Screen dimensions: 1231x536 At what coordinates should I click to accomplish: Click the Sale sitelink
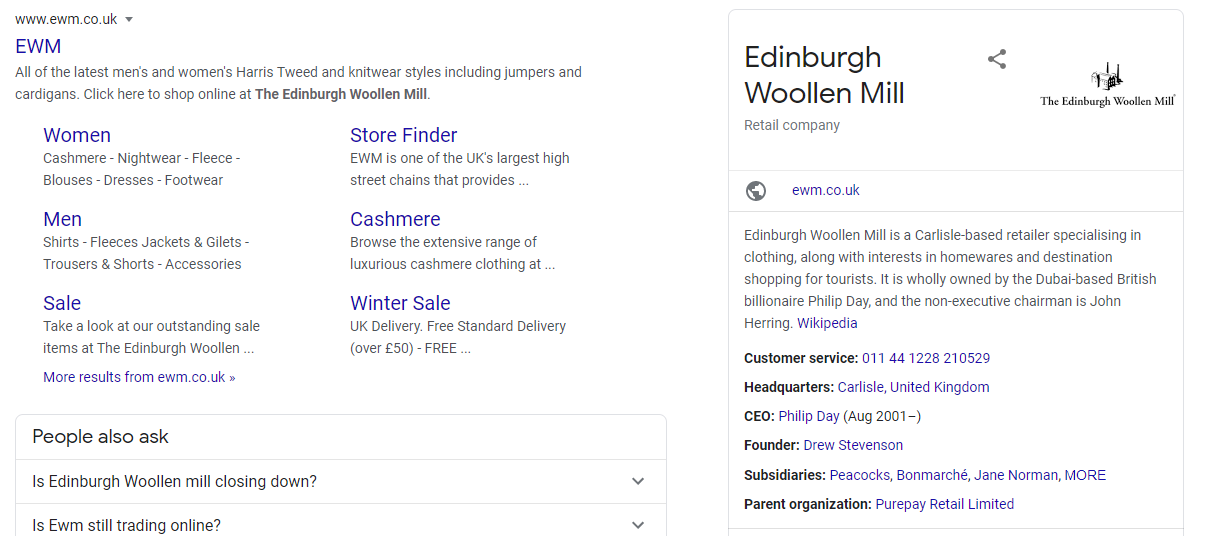pos(62,303)
